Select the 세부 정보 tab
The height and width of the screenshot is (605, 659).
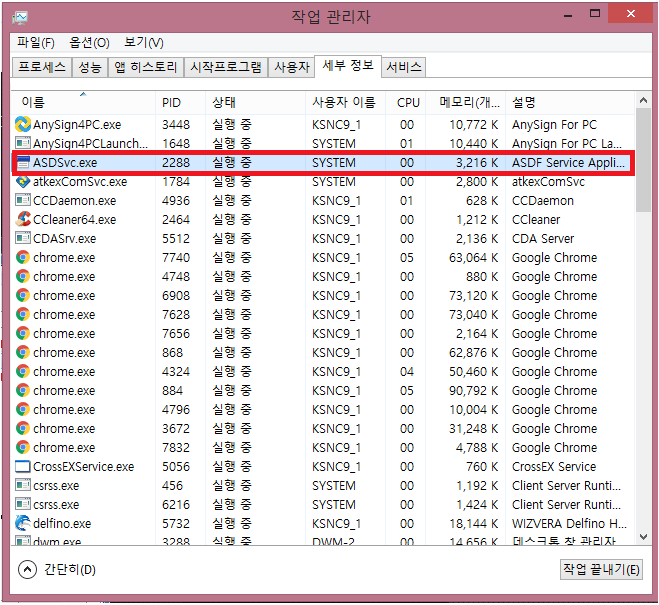[x=348, y=66]
